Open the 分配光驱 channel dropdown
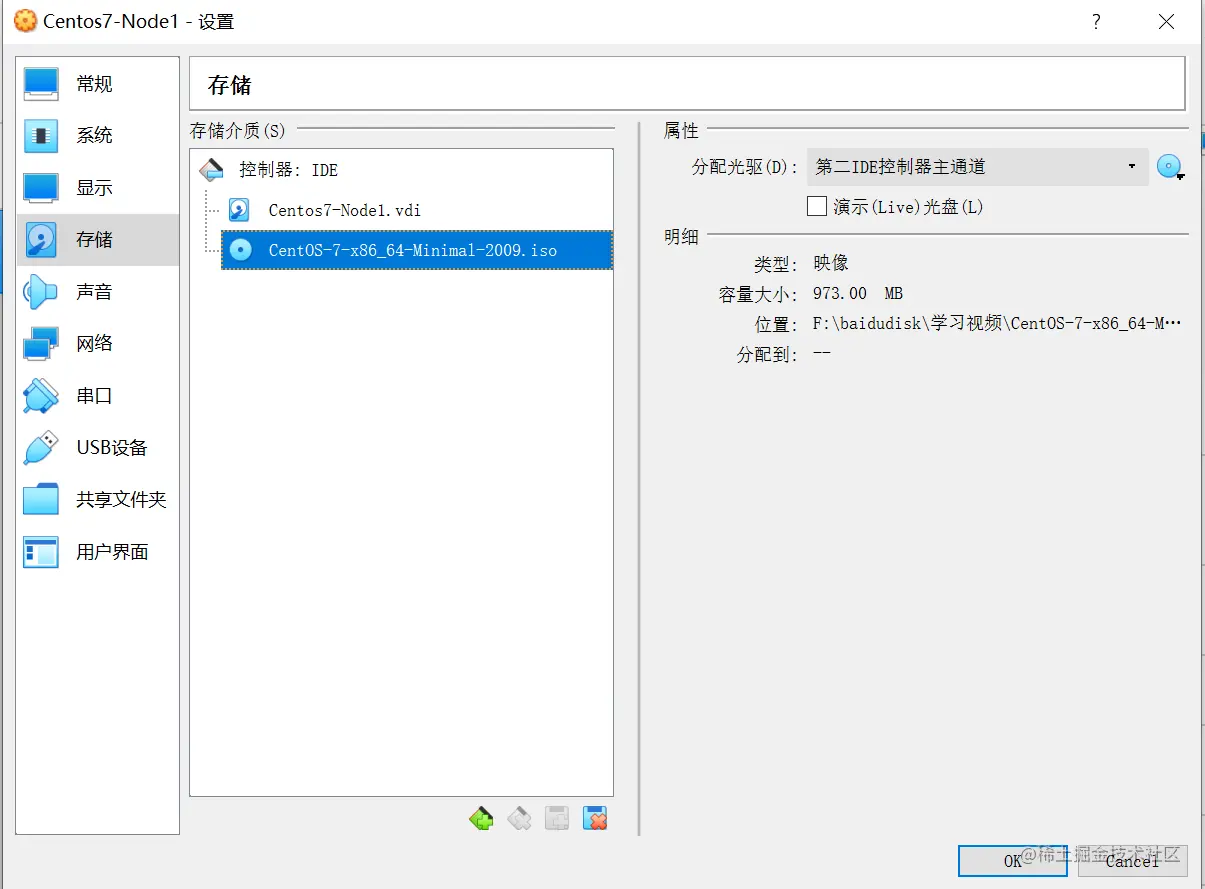 [x=1132, y=166]
